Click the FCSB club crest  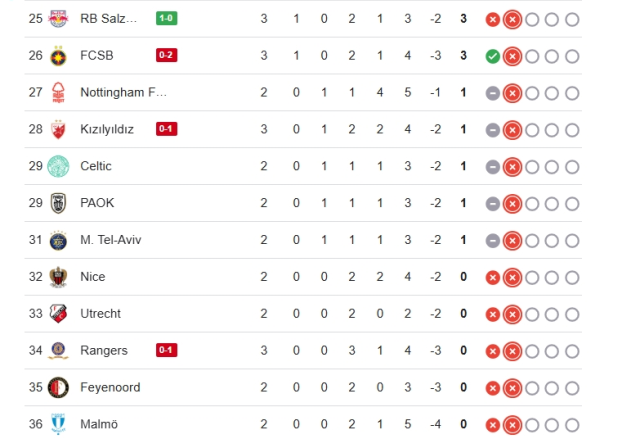(x=59, y=56)
